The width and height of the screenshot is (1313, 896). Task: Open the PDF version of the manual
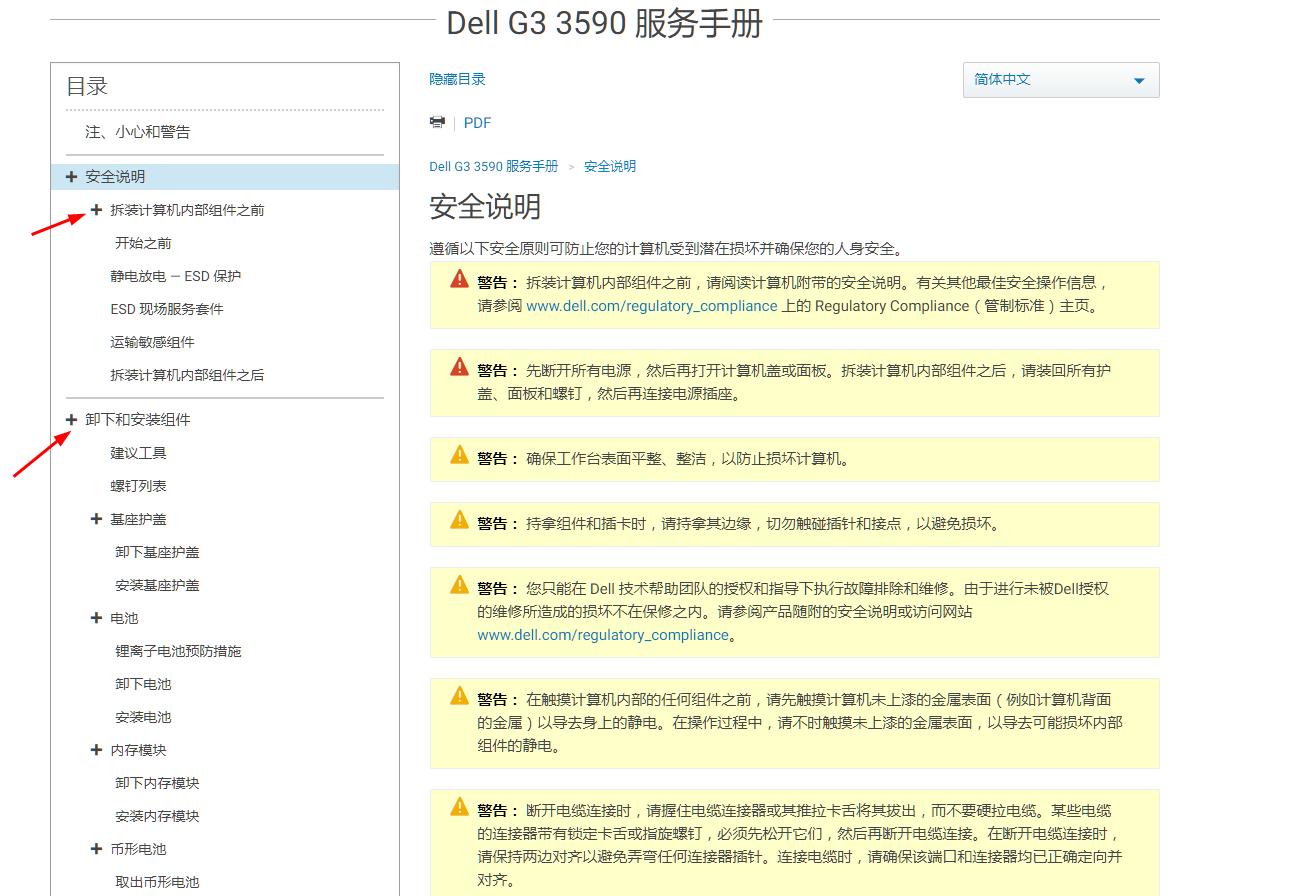(477, 122)
